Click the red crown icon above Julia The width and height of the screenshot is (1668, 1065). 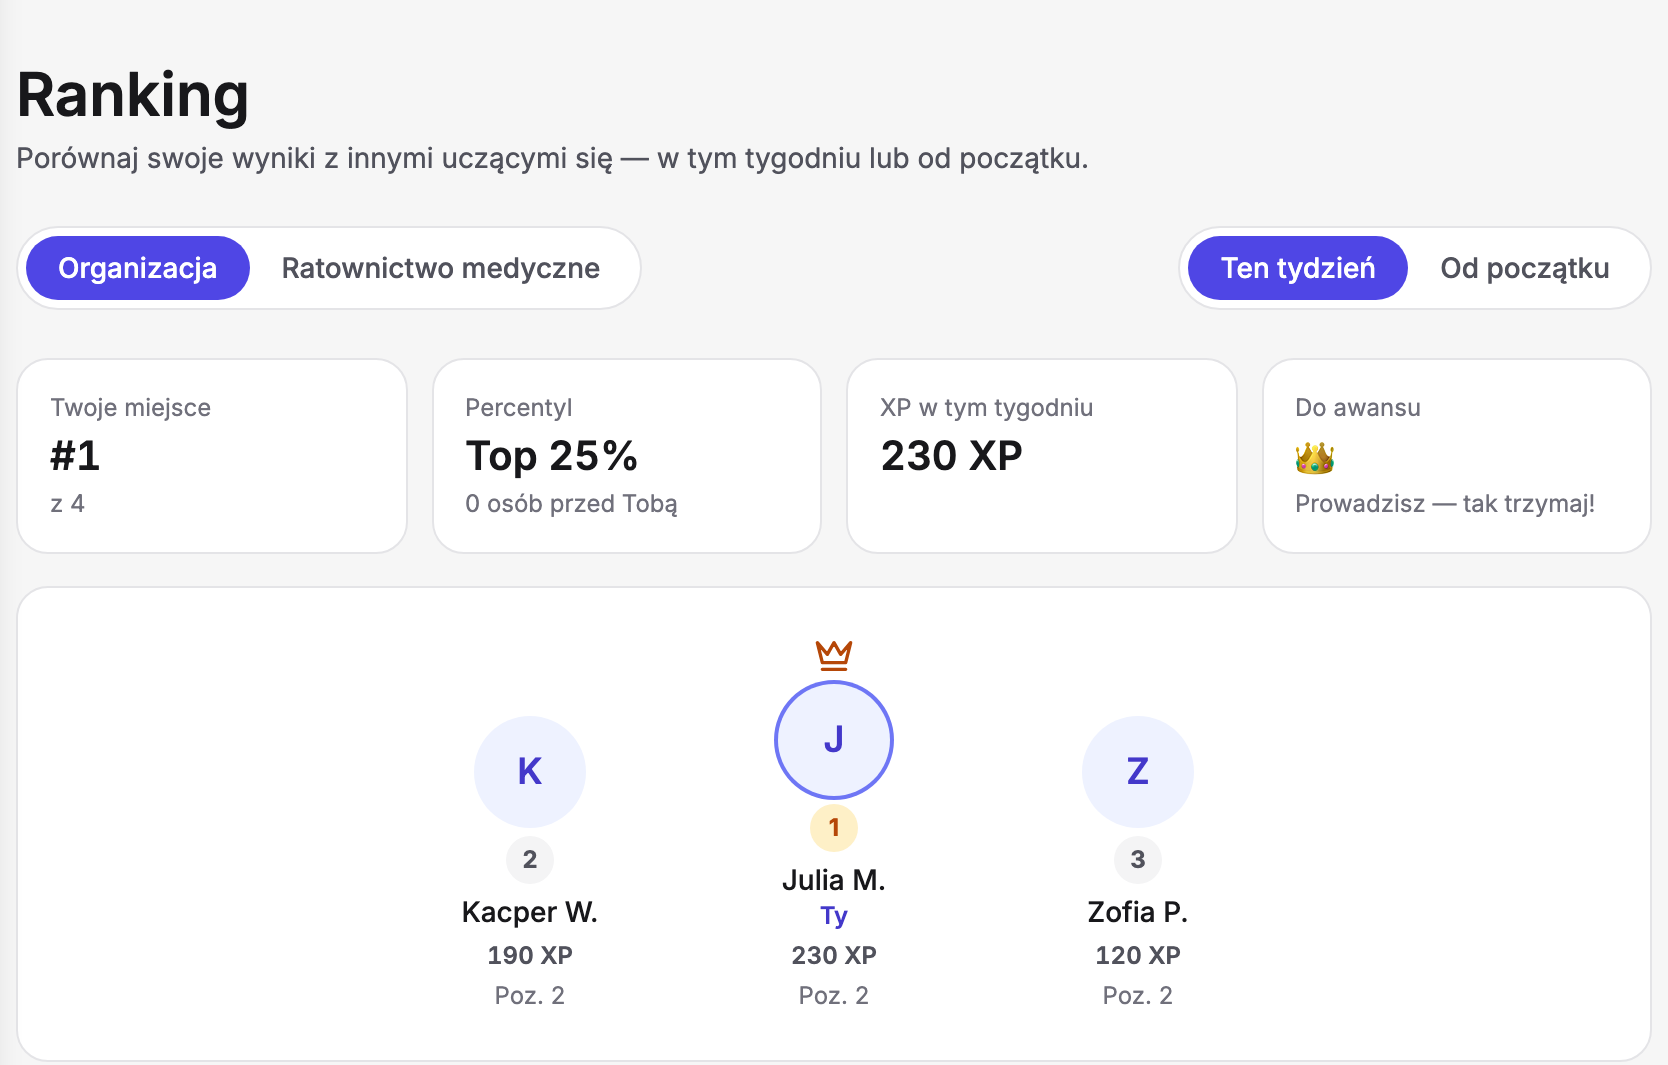tap(833, 655)
